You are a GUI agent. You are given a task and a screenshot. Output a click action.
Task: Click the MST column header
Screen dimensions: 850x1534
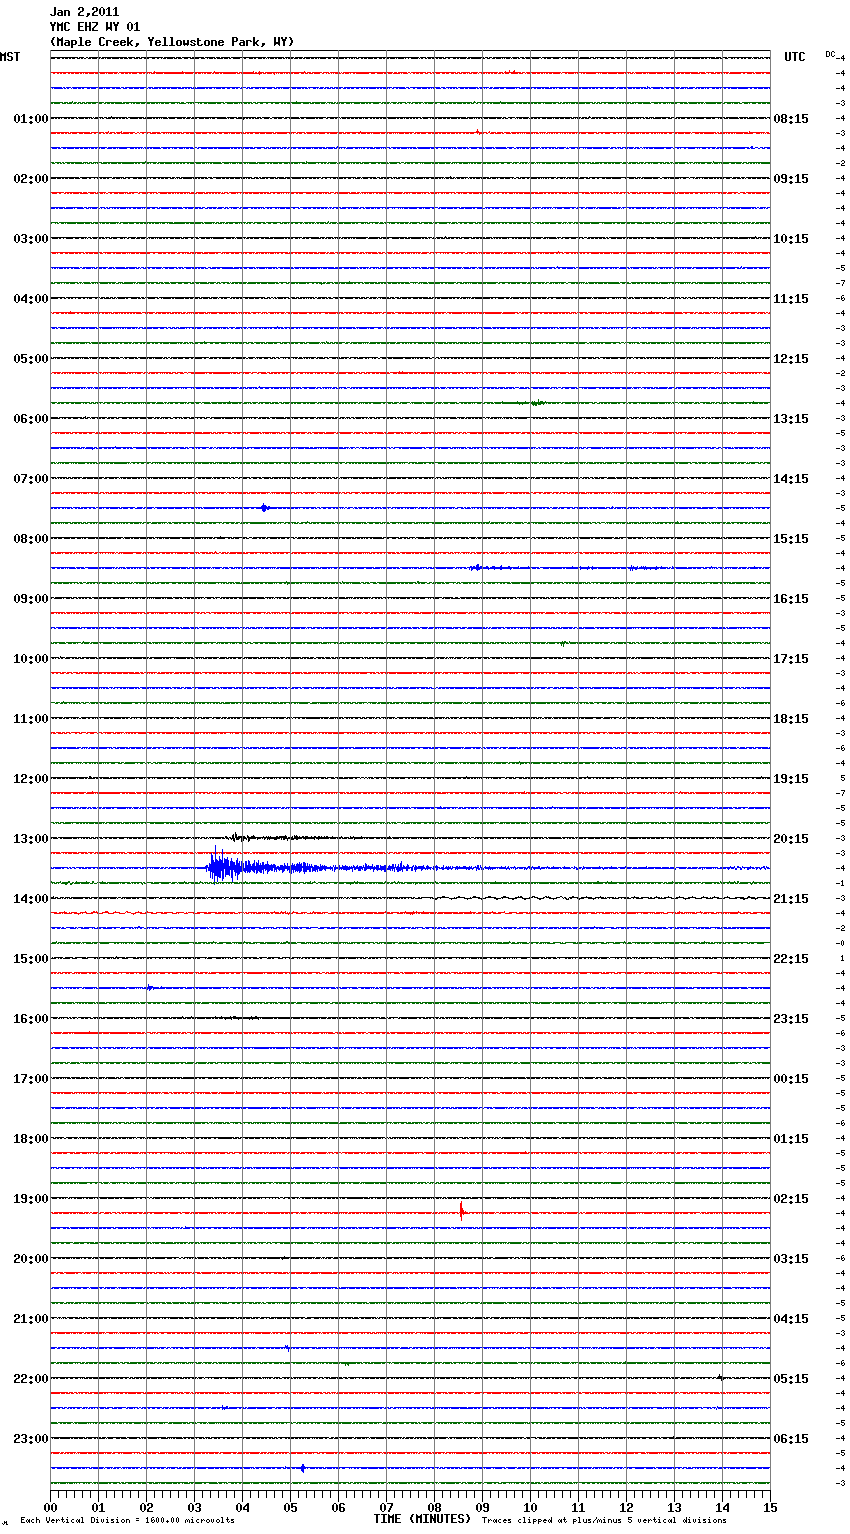[x=10, y=57]
